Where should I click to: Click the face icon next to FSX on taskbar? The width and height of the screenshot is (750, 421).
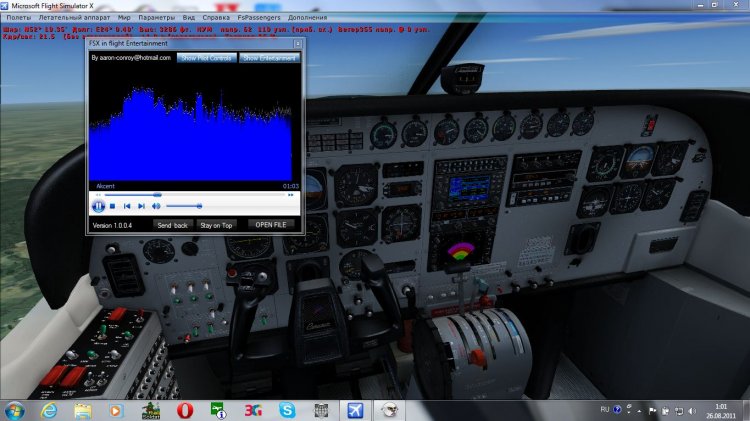(x=389, y=410)
